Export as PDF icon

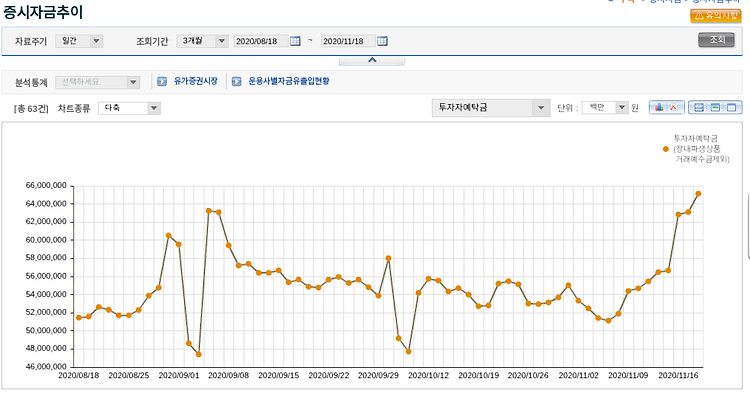point(674,107)
